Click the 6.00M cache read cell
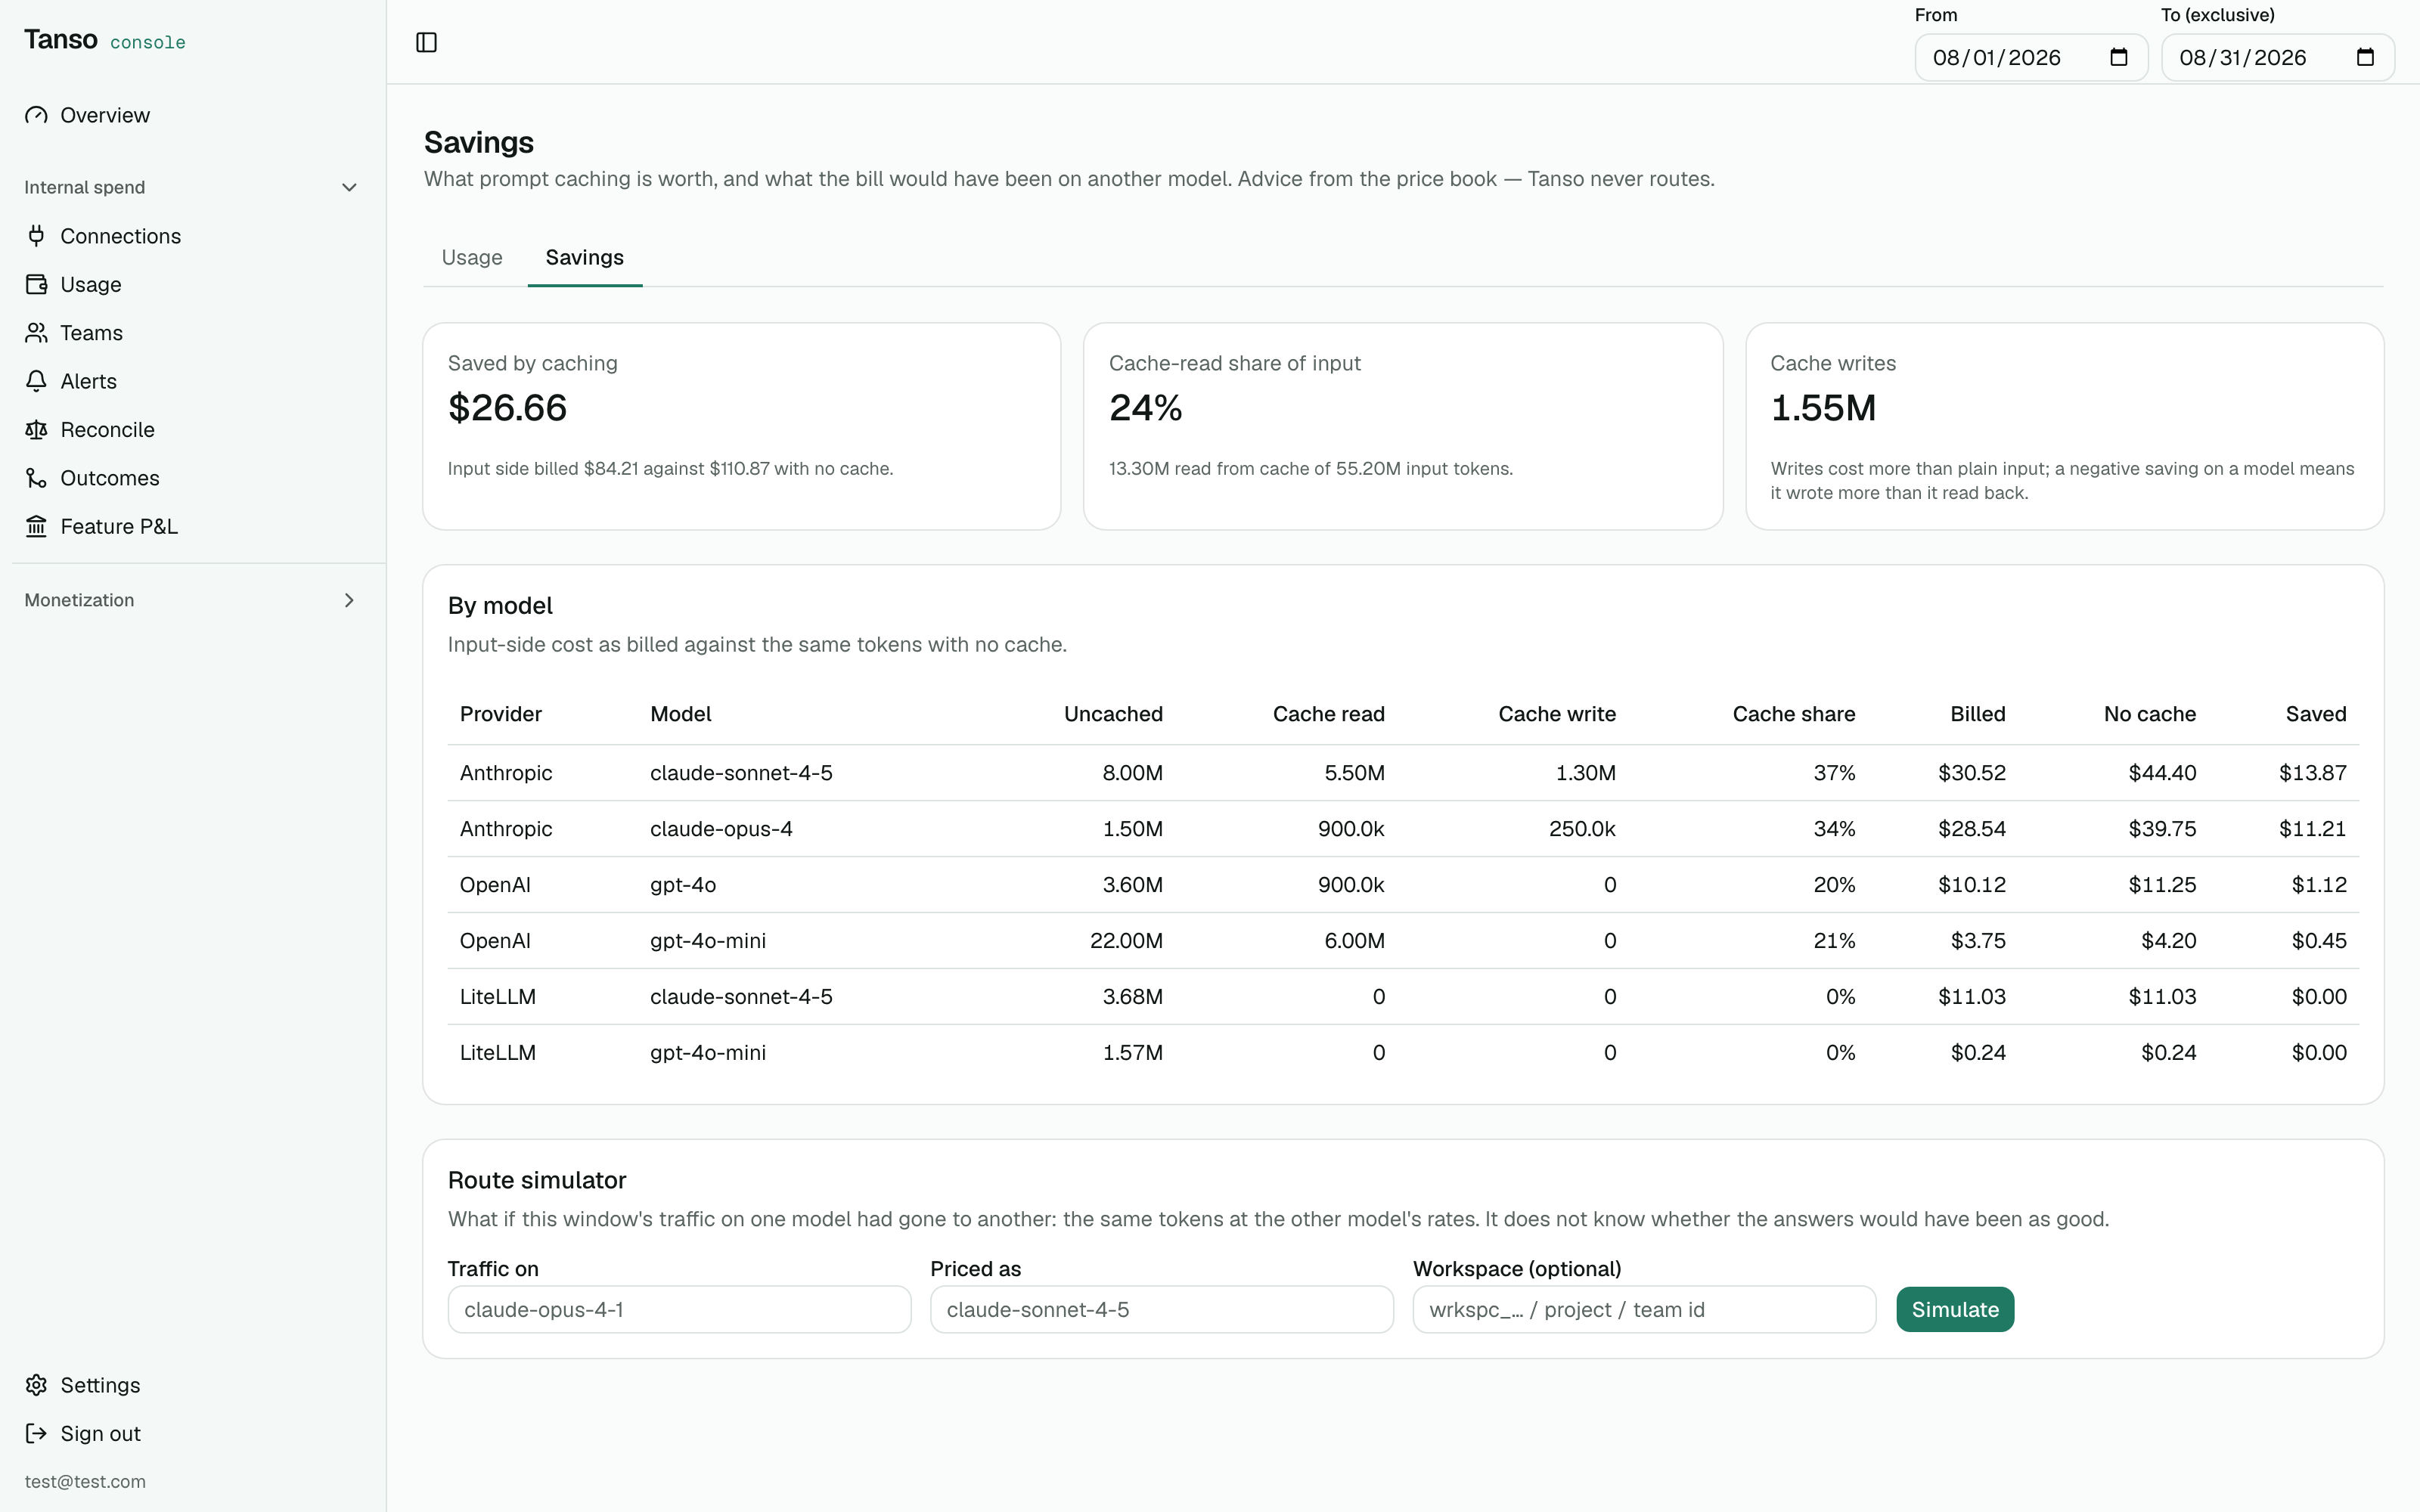The width and height of the screenshot is (2420, 1512). click(1354, 941)
